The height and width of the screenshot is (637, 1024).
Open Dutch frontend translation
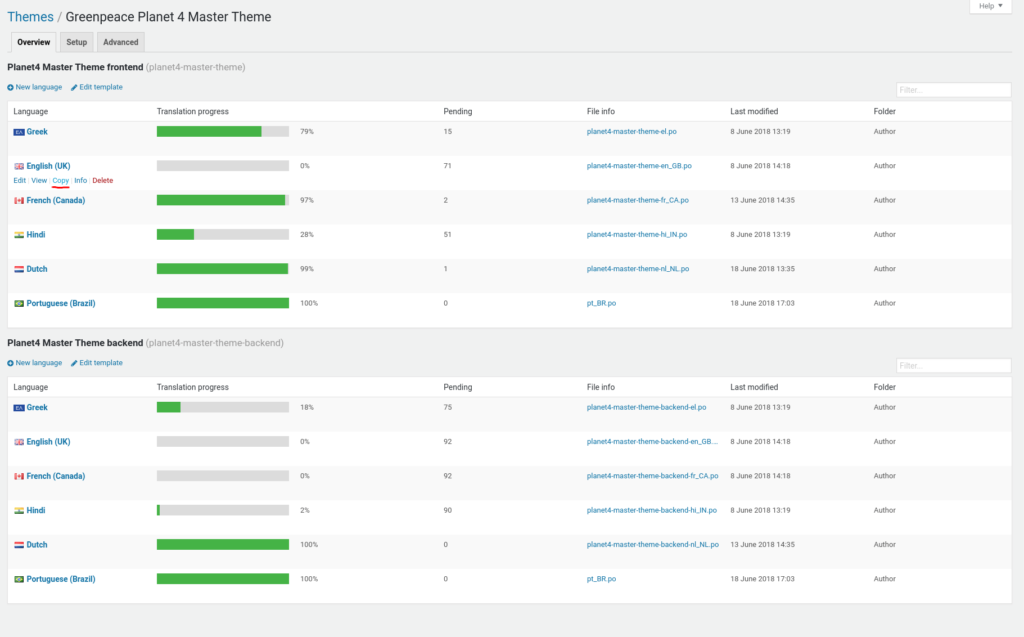pyautogui.click(x=37, y=269)
